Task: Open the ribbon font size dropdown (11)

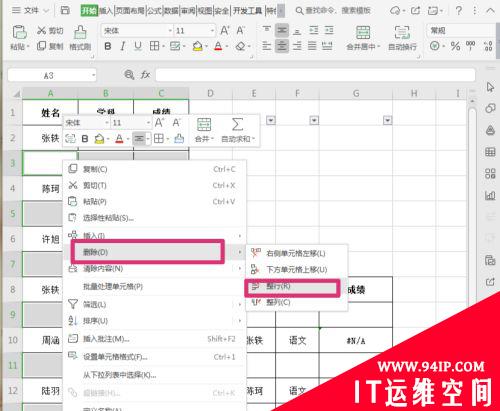Action: pyautogui.click(x=212, y=31)
